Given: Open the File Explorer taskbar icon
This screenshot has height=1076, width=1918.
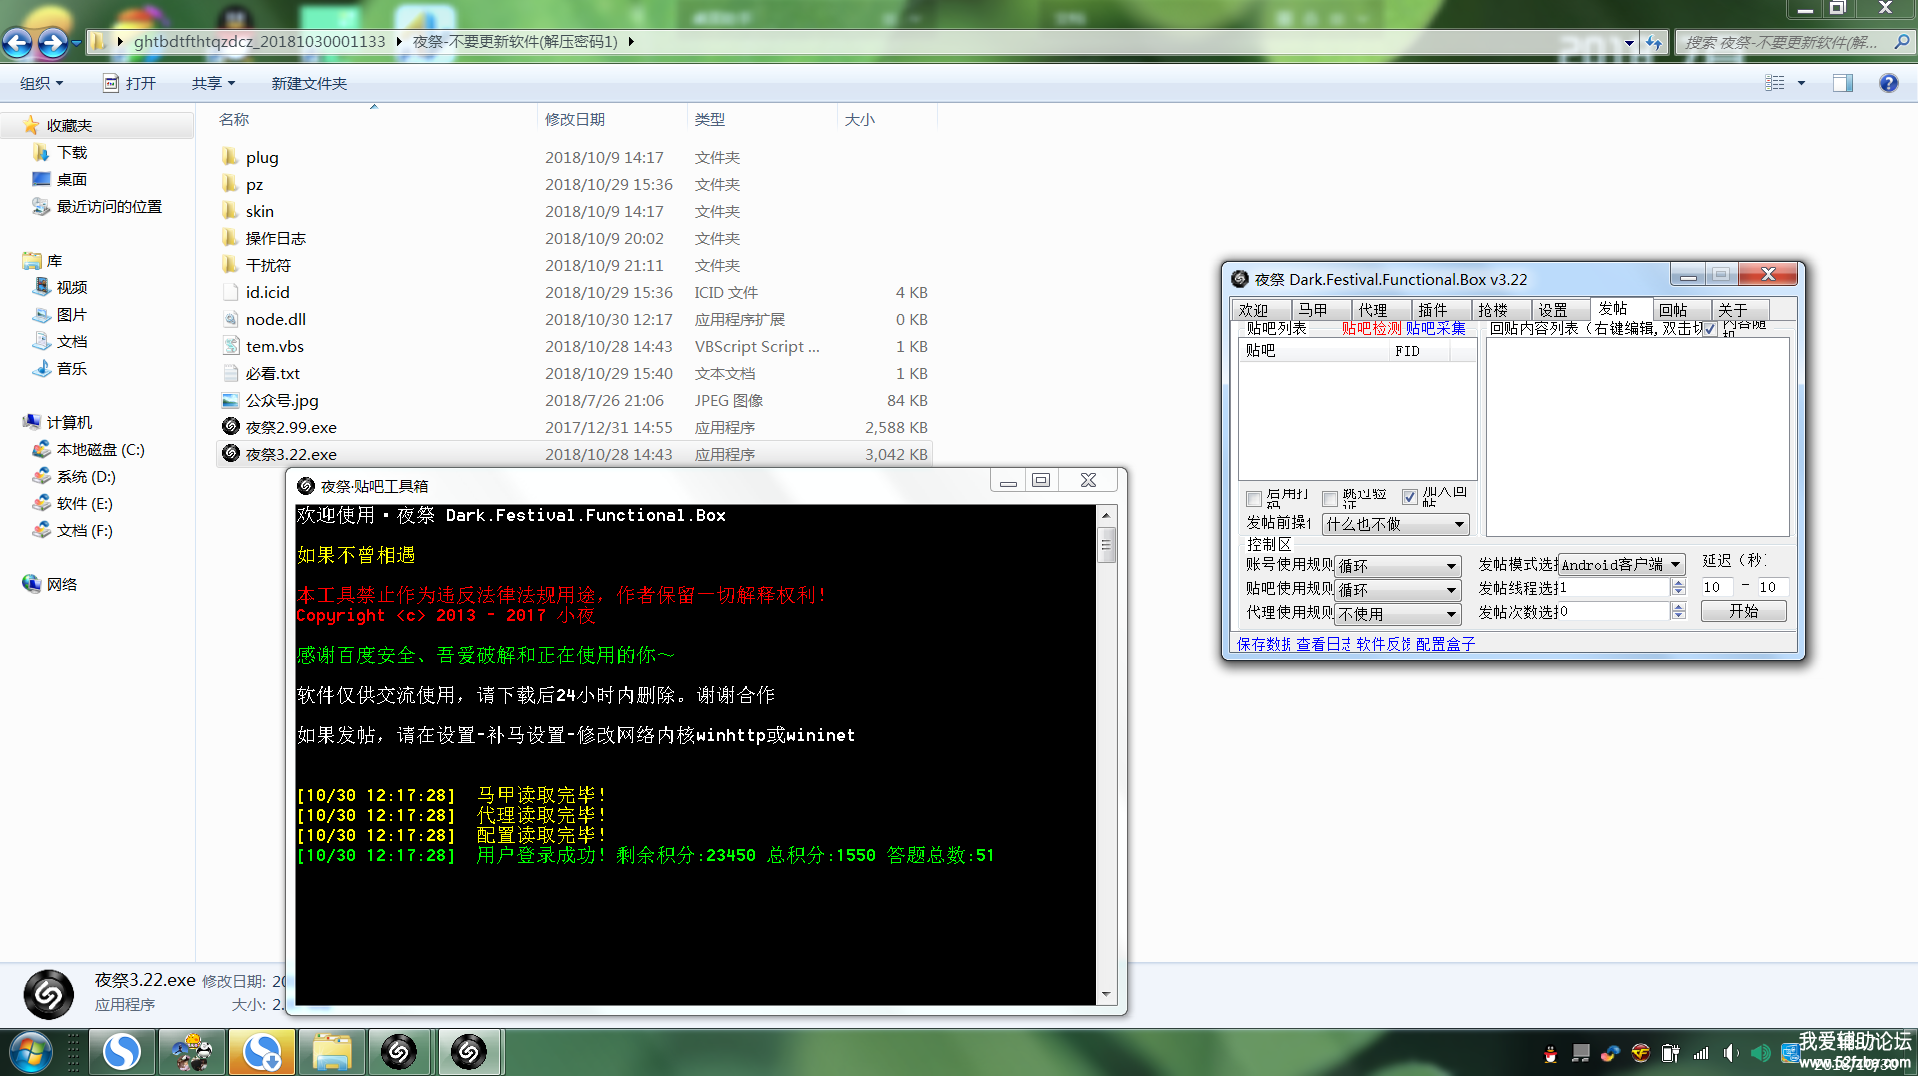Looking at the screenshot, I should click(x=331, y=1052).
